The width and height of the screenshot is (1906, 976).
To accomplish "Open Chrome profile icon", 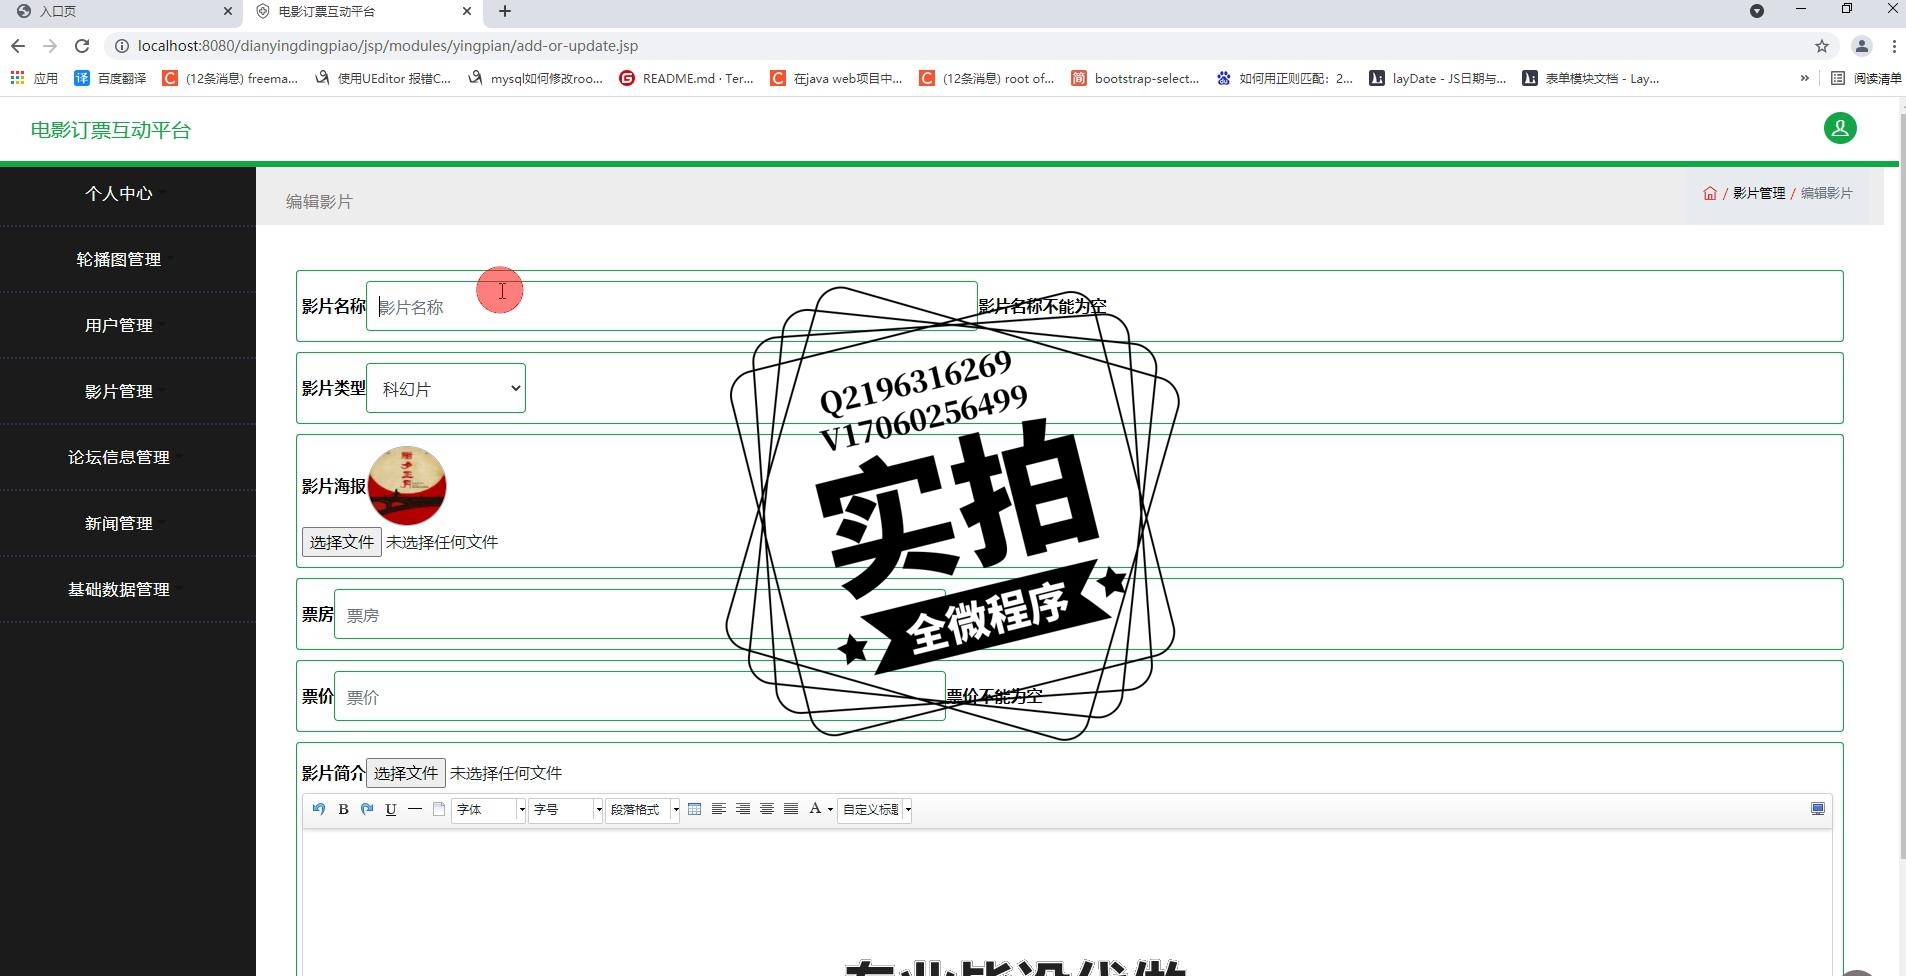I will click(x=1862, y=46).
